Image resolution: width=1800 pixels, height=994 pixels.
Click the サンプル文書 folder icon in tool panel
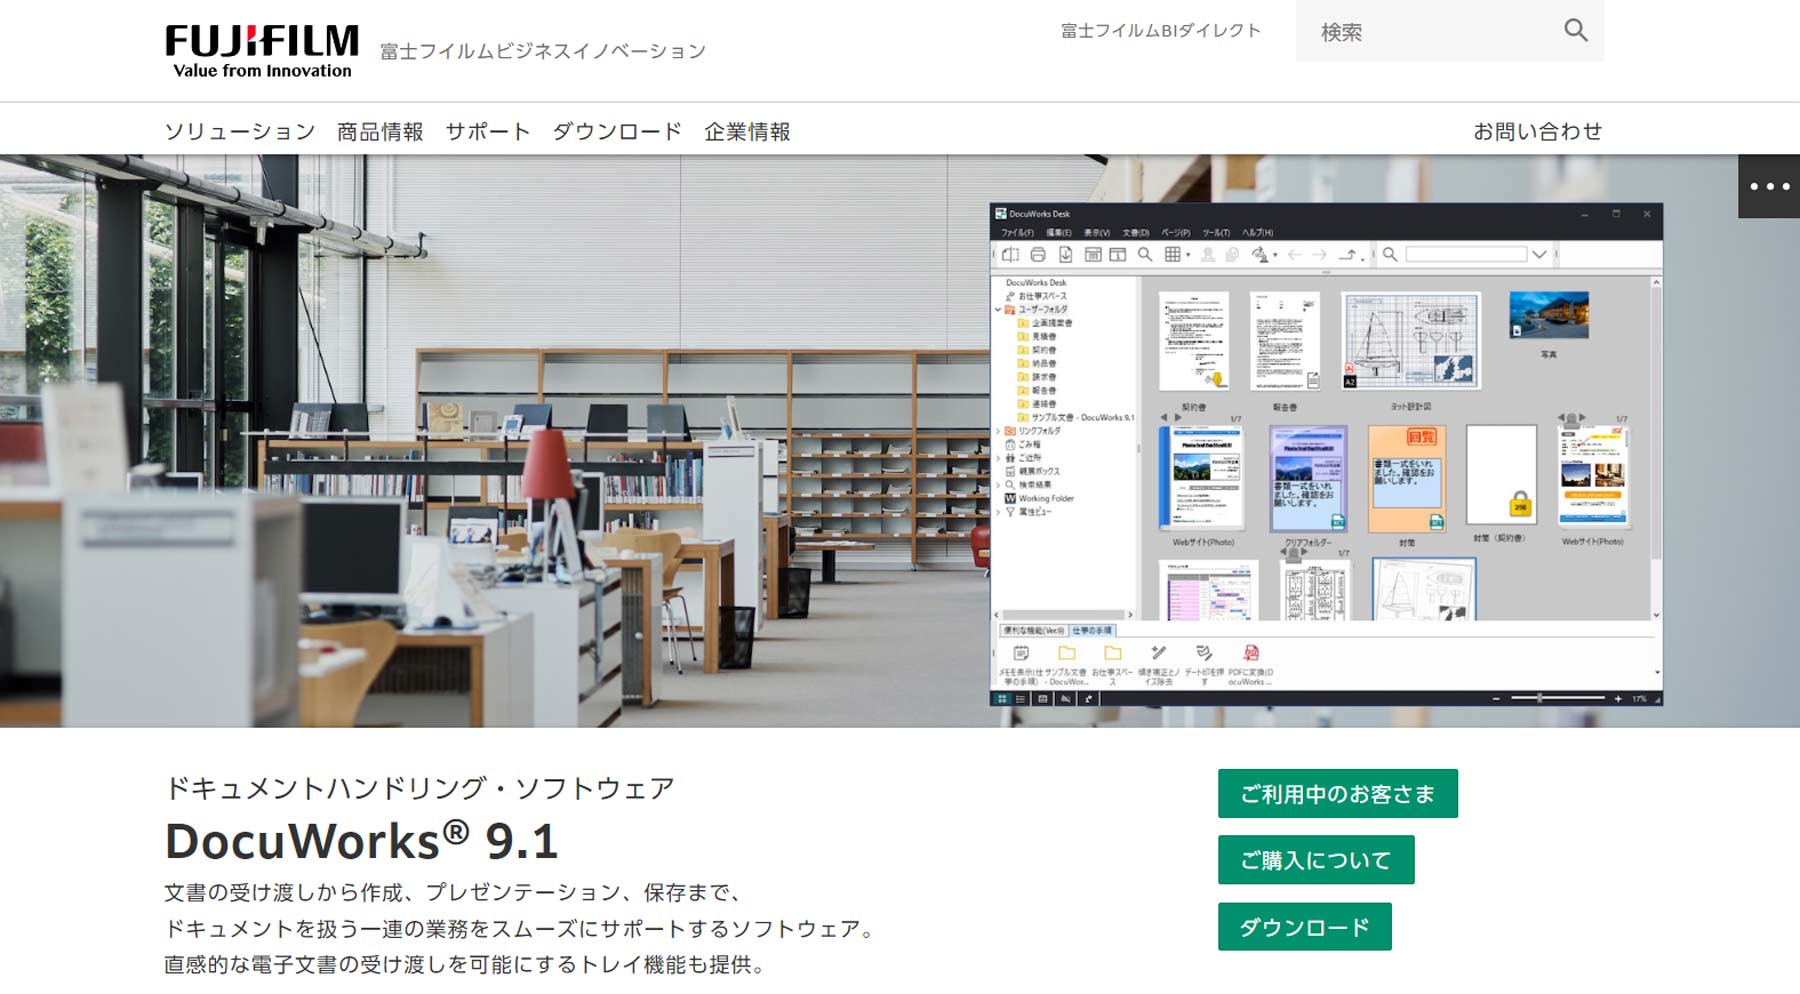(x=1067, y=653)
